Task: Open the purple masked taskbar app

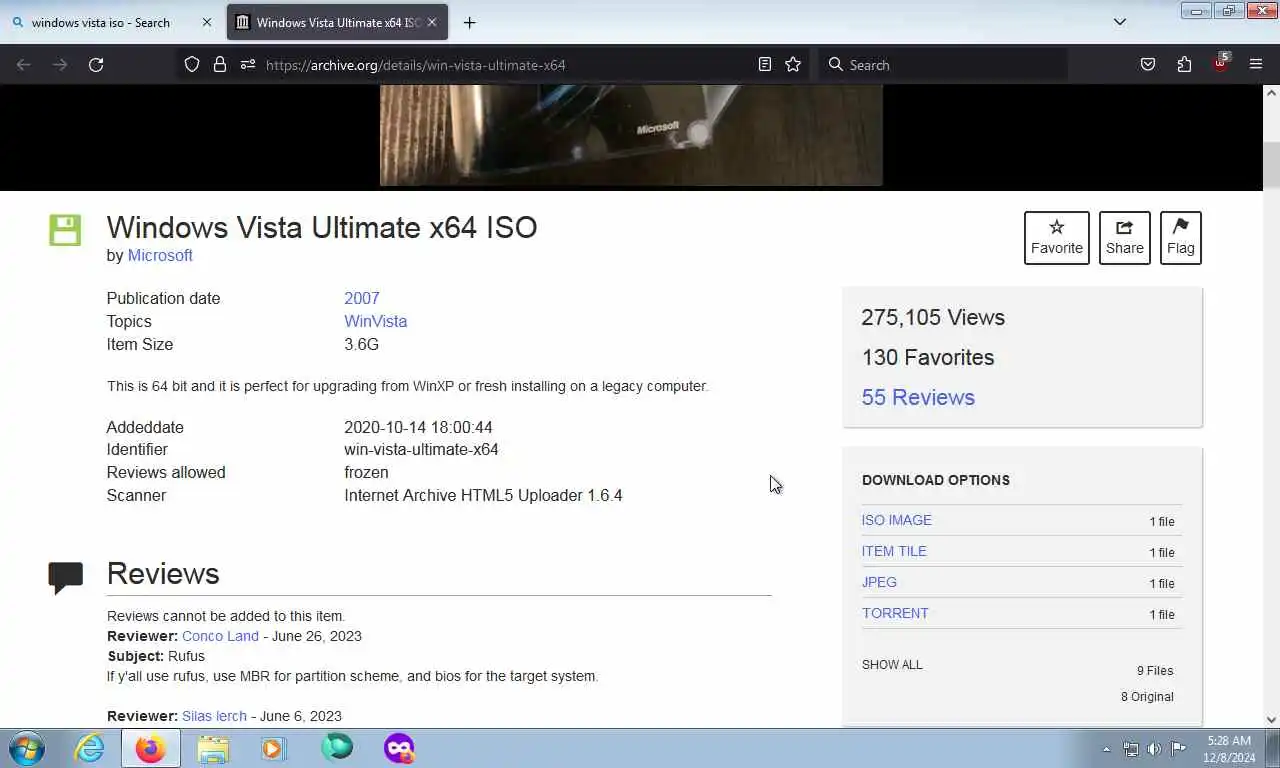Action: pyautogui.click(x=398, y=748)
